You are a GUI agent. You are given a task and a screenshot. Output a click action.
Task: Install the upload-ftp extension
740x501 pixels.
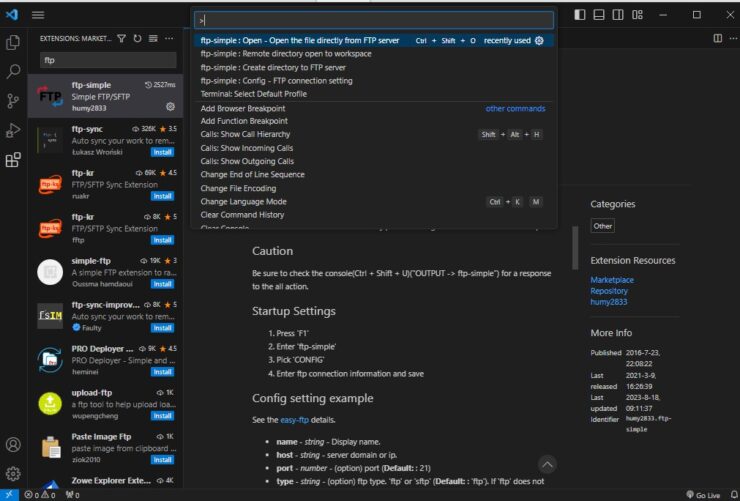coord(162,416)
